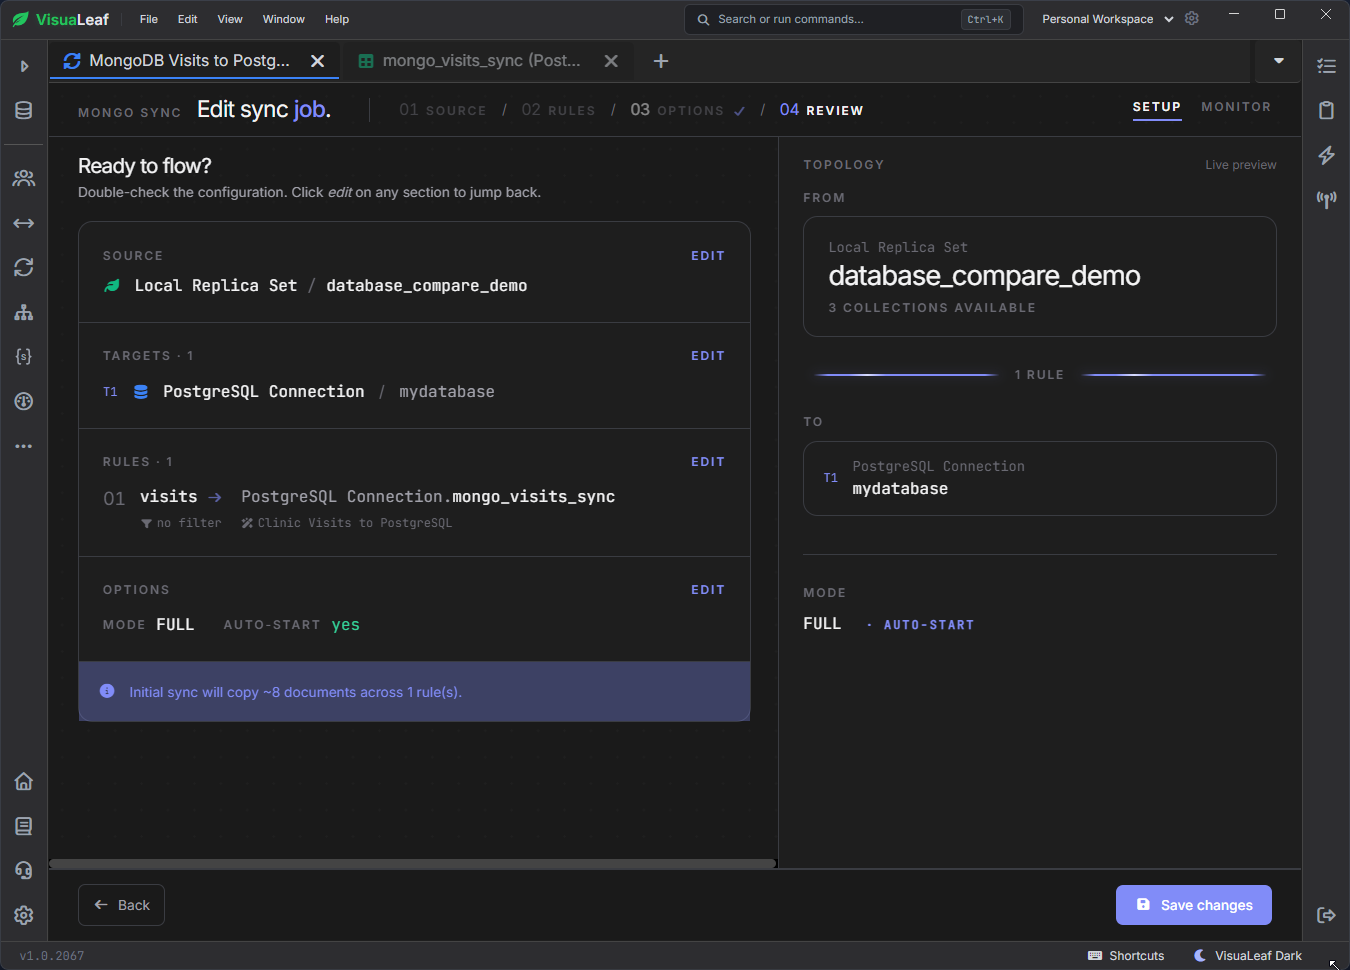Go to step 02 Rules
Viewport: 1350px width, 970px height.
click(558, 110)
